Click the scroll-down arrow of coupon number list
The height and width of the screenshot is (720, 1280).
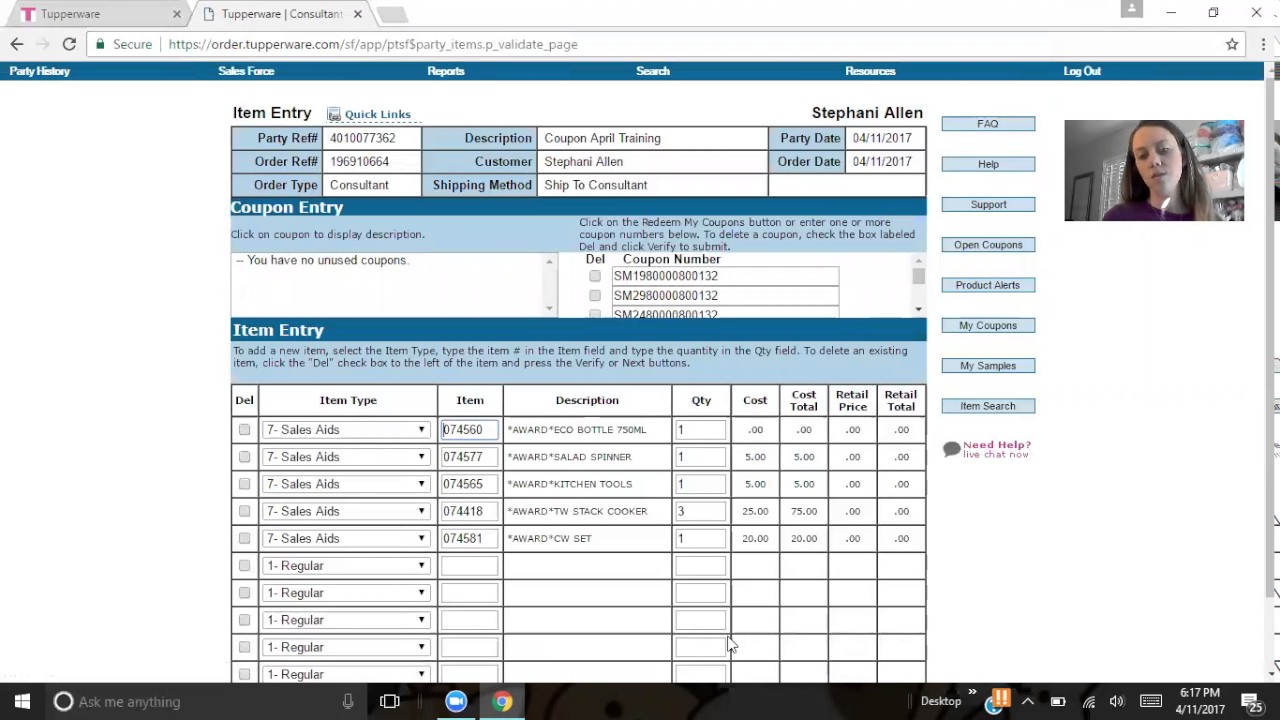(918, 309)
